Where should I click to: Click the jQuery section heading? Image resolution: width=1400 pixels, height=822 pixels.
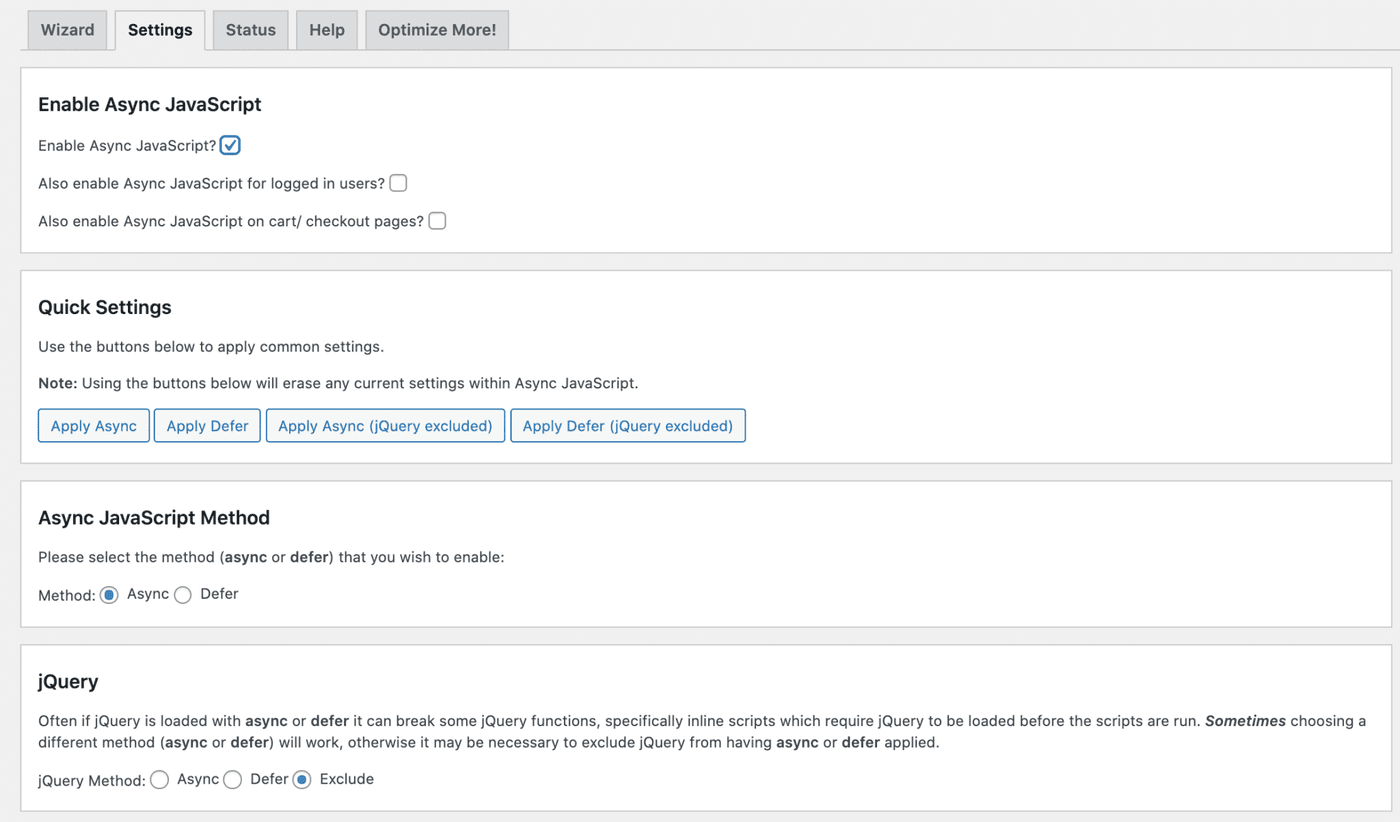pos(68,682)
